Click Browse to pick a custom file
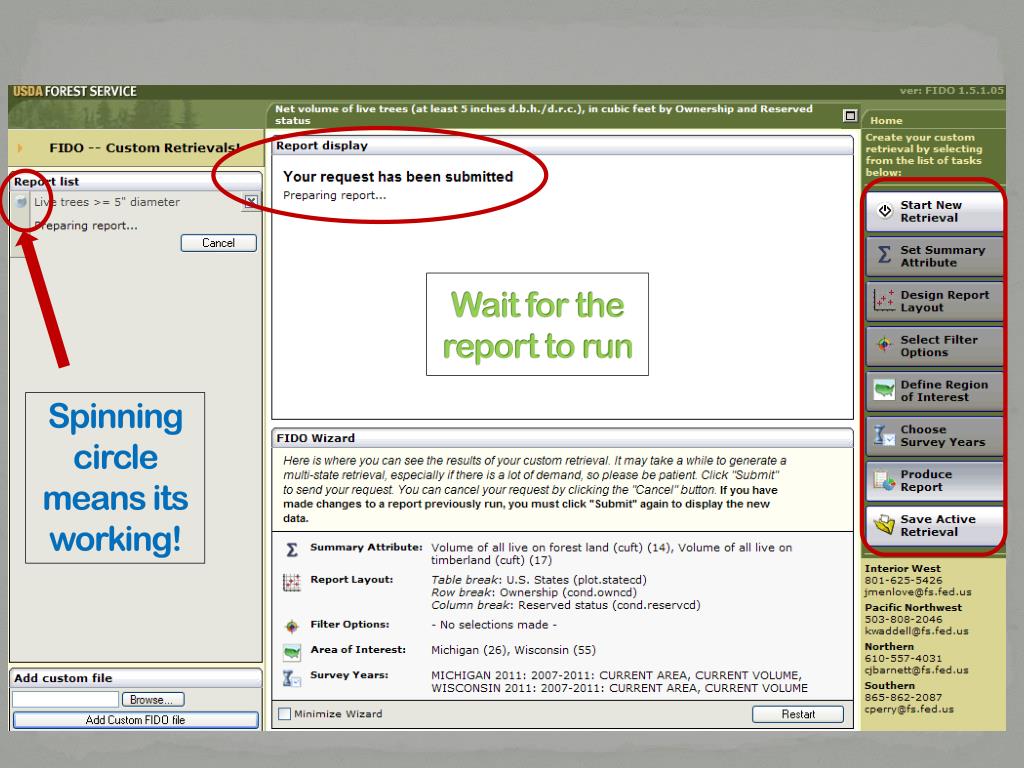Screen dimensions: 1024x768 coord(153,699)
